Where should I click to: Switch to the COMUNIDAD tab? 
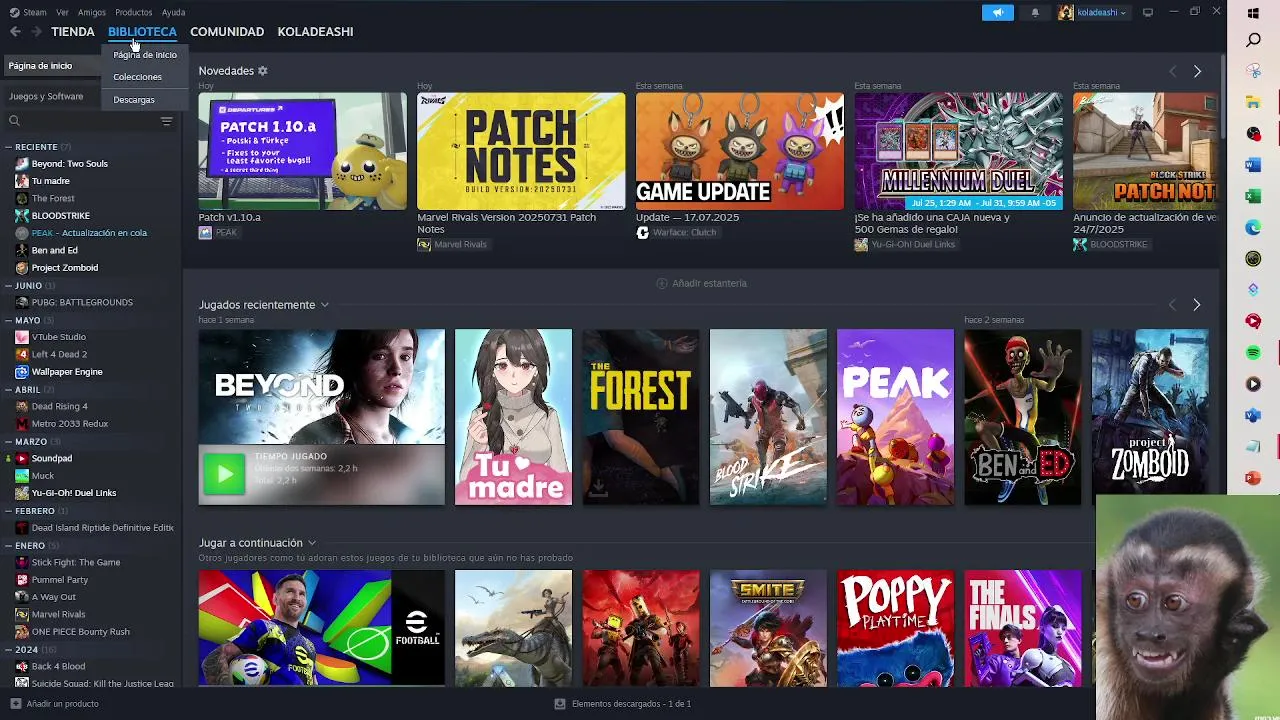coord(227,32)
